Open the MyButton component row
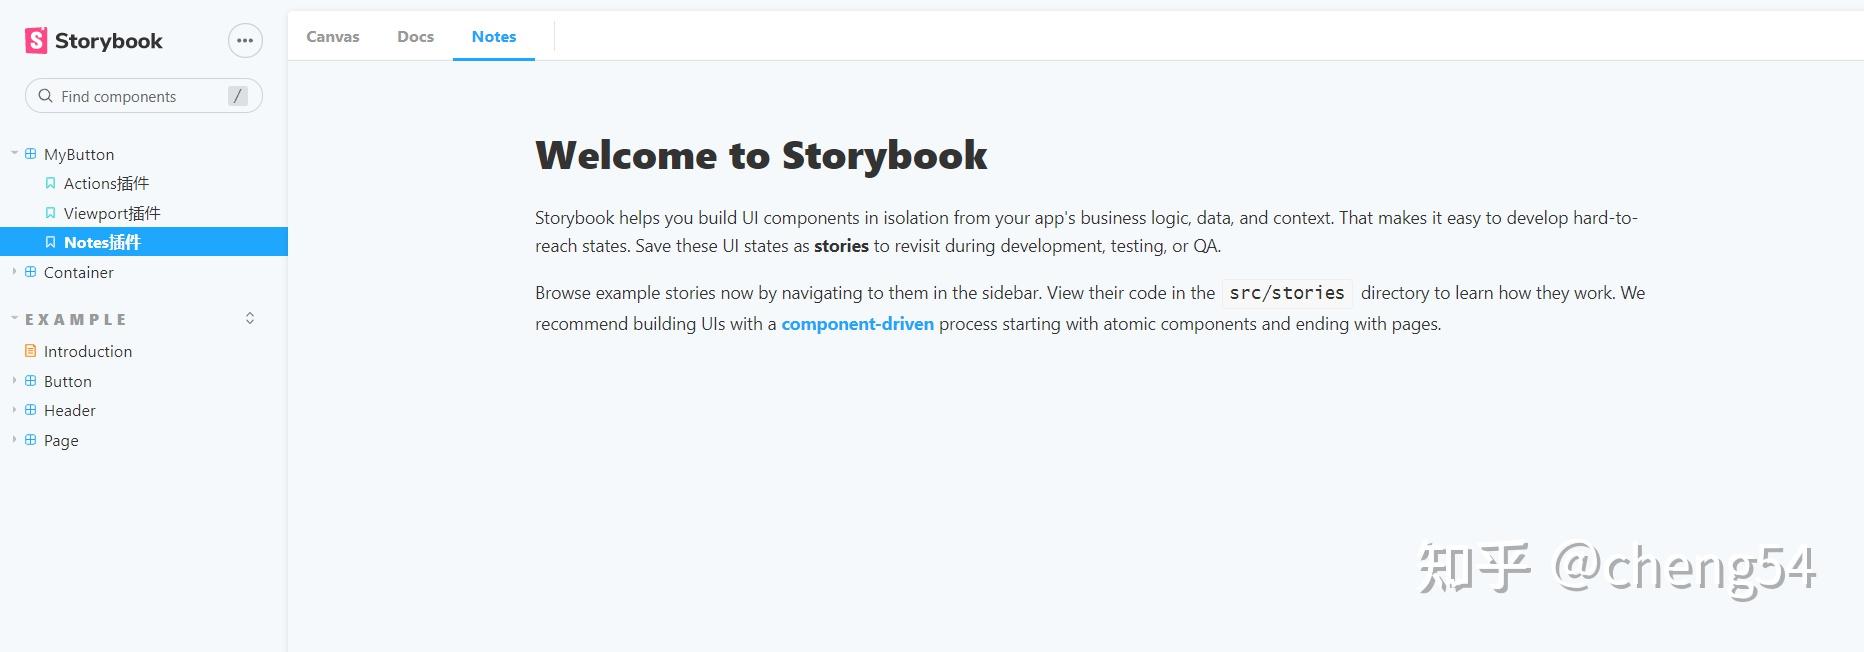Viewport: 1864px width, 652px height. (x=144, y=154)
